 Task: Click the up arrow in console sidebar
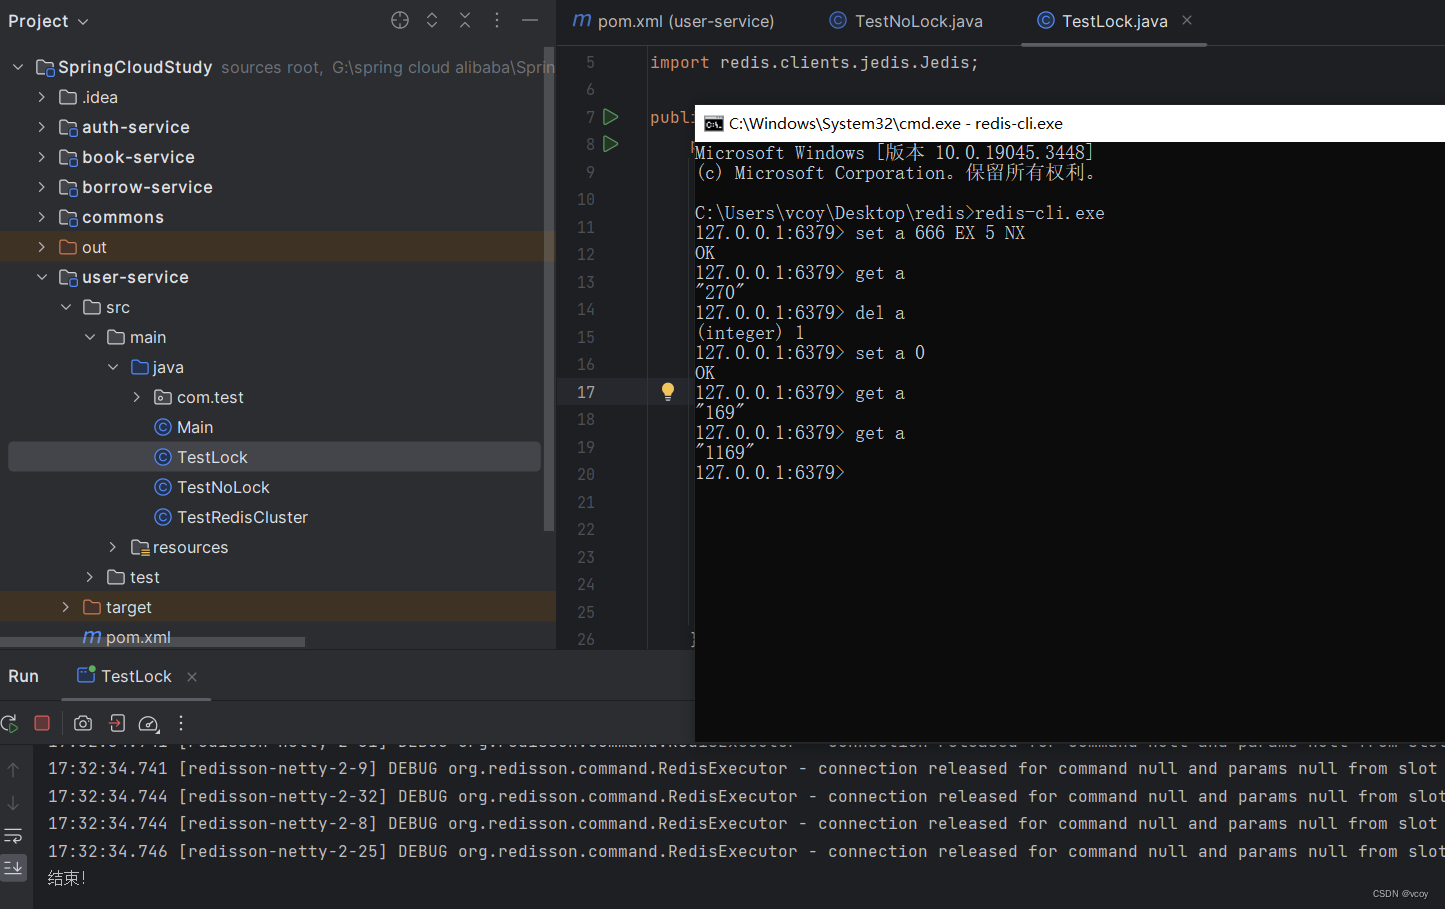tap(13, 770)
